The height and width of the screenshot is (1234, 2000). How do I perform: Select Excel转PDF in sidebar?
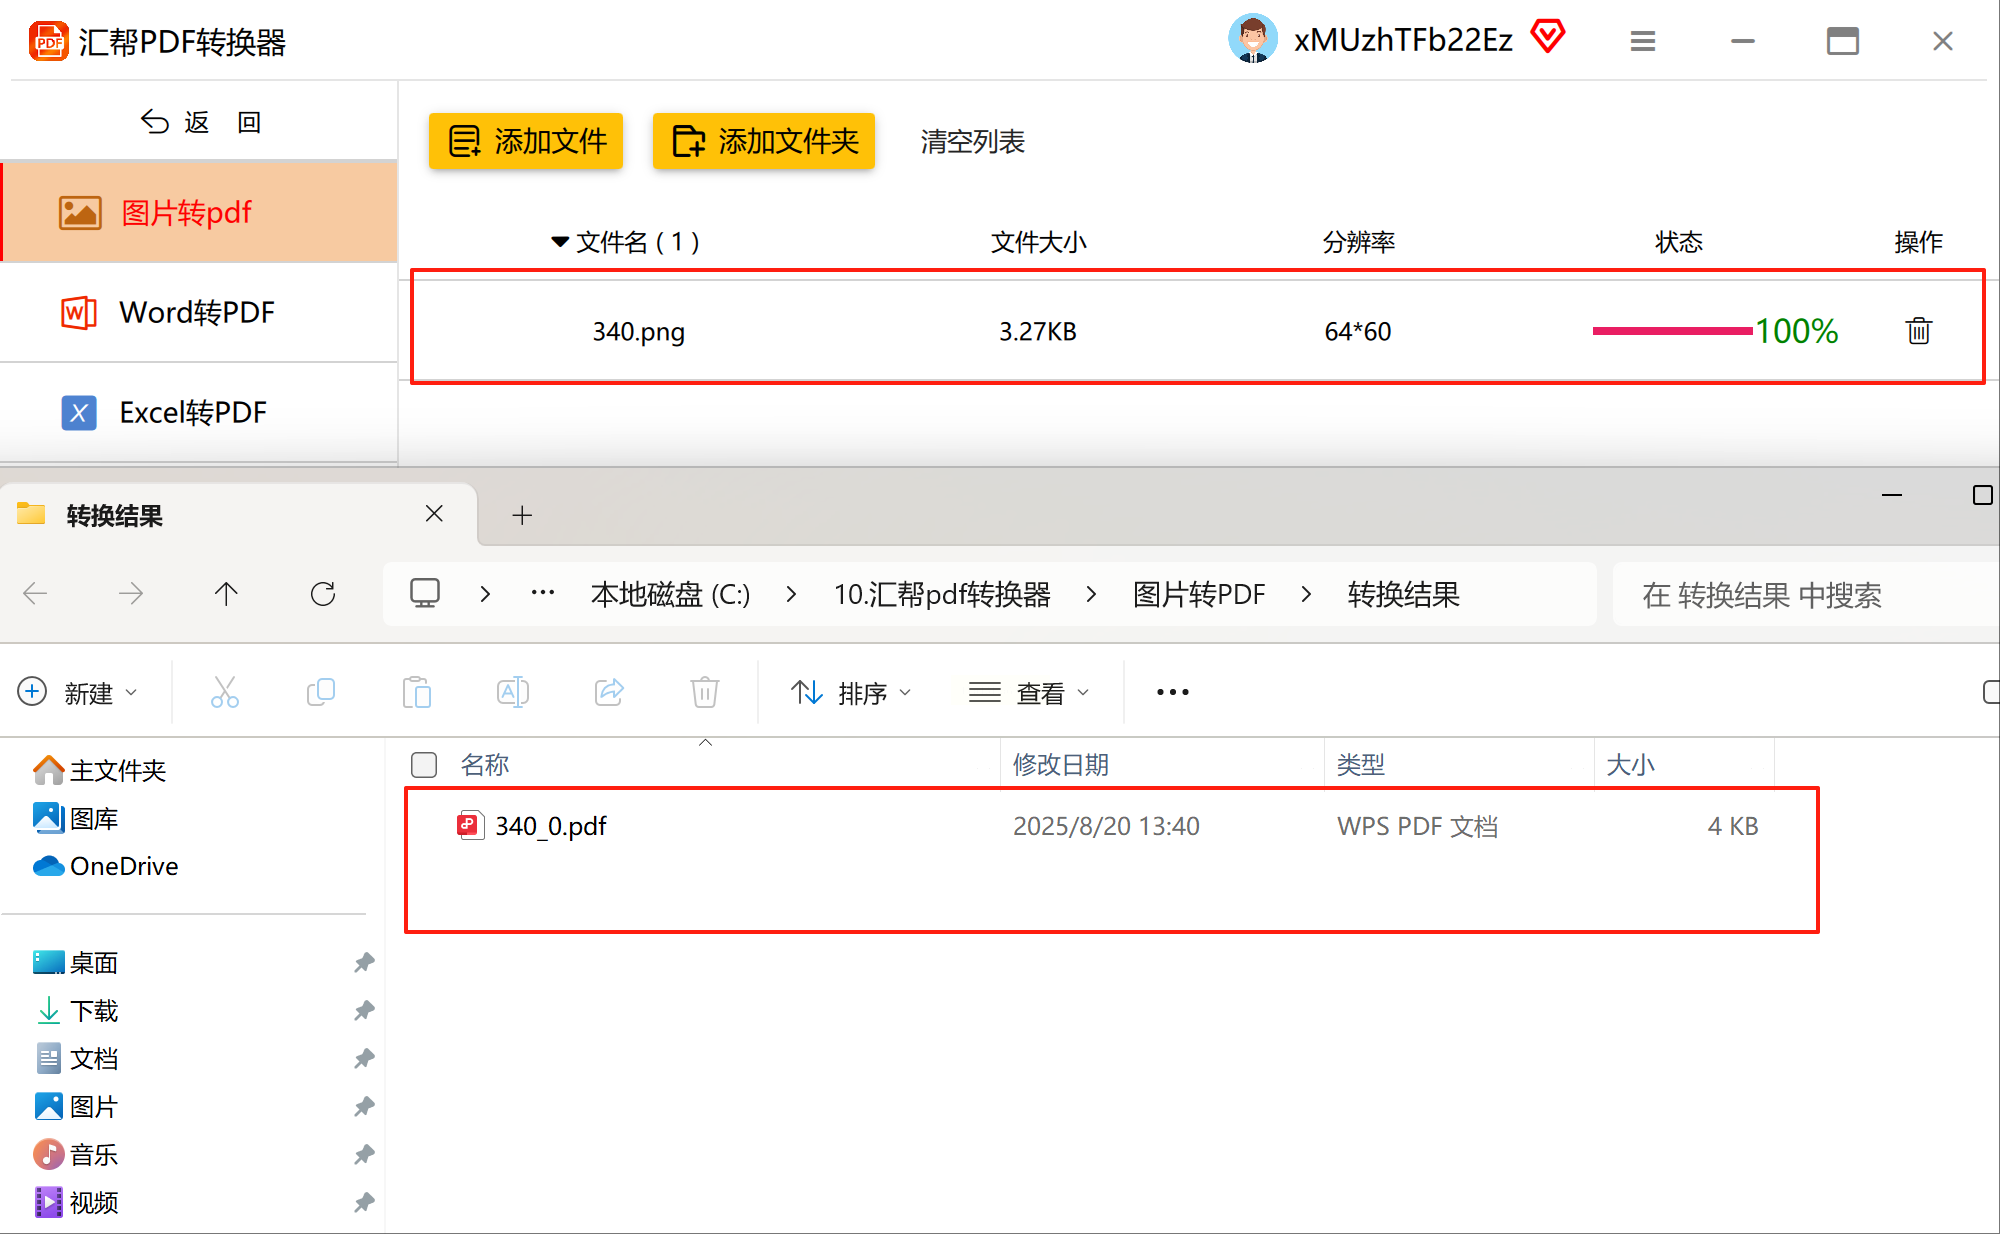[193, 412]
